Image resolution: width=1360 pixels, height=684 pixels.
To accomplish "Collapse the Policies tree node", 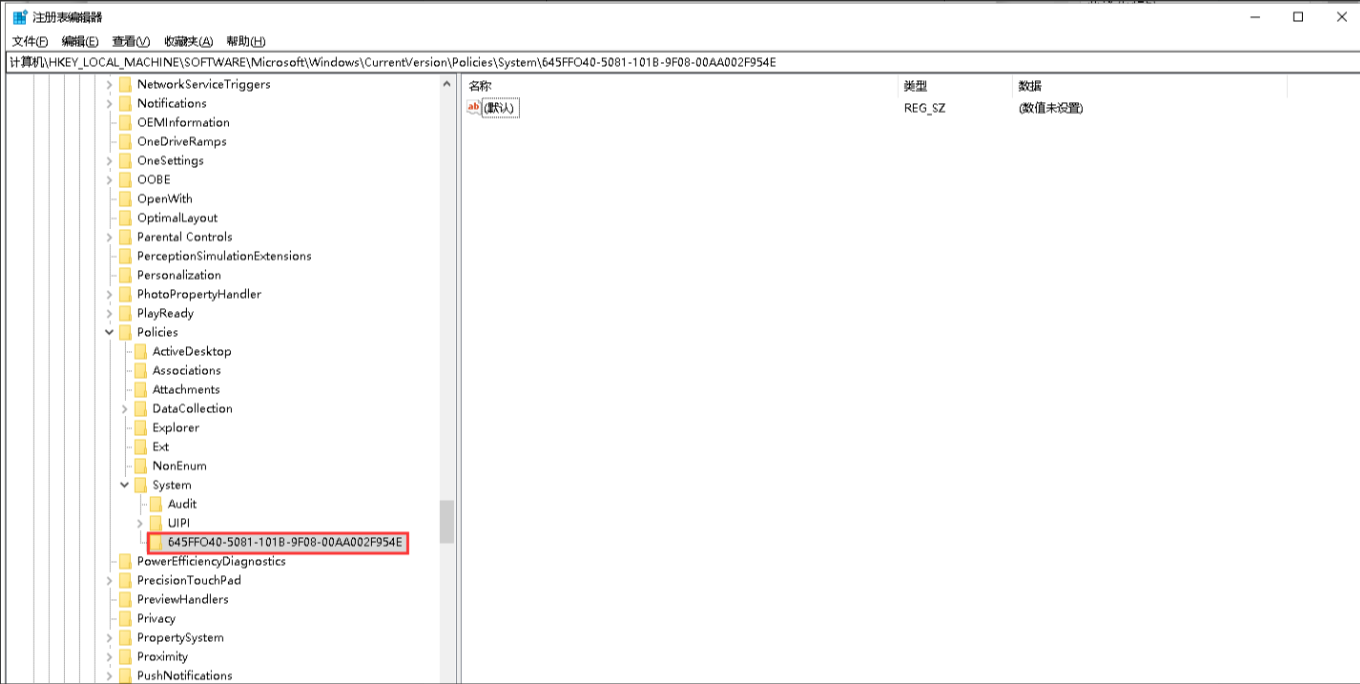I will (109, 332).
